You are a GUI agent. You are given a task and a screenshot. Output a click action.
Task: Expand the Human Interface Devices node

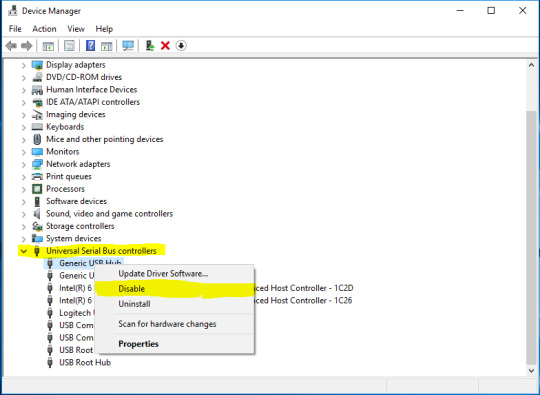coord(23,90)
